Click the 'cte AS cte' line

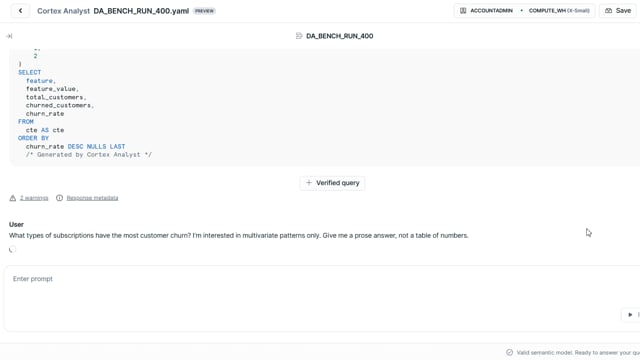point(45,130)
